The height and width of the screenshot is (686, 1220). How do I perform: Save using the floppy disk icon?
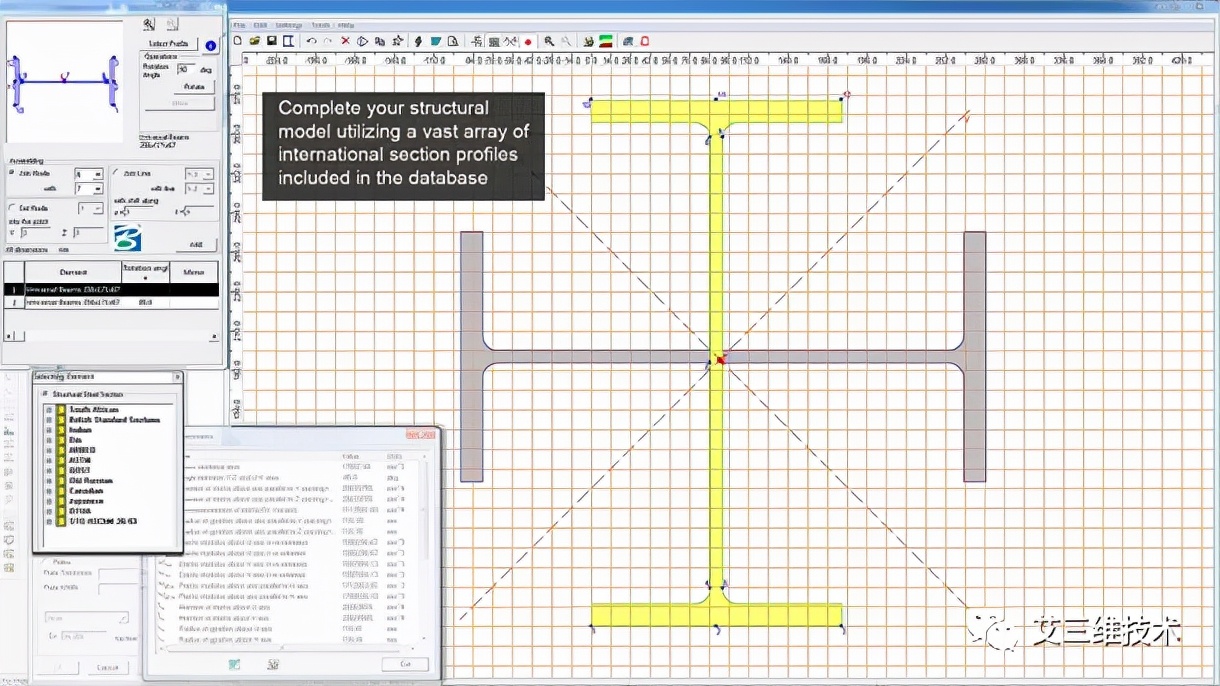pos(271,41)
